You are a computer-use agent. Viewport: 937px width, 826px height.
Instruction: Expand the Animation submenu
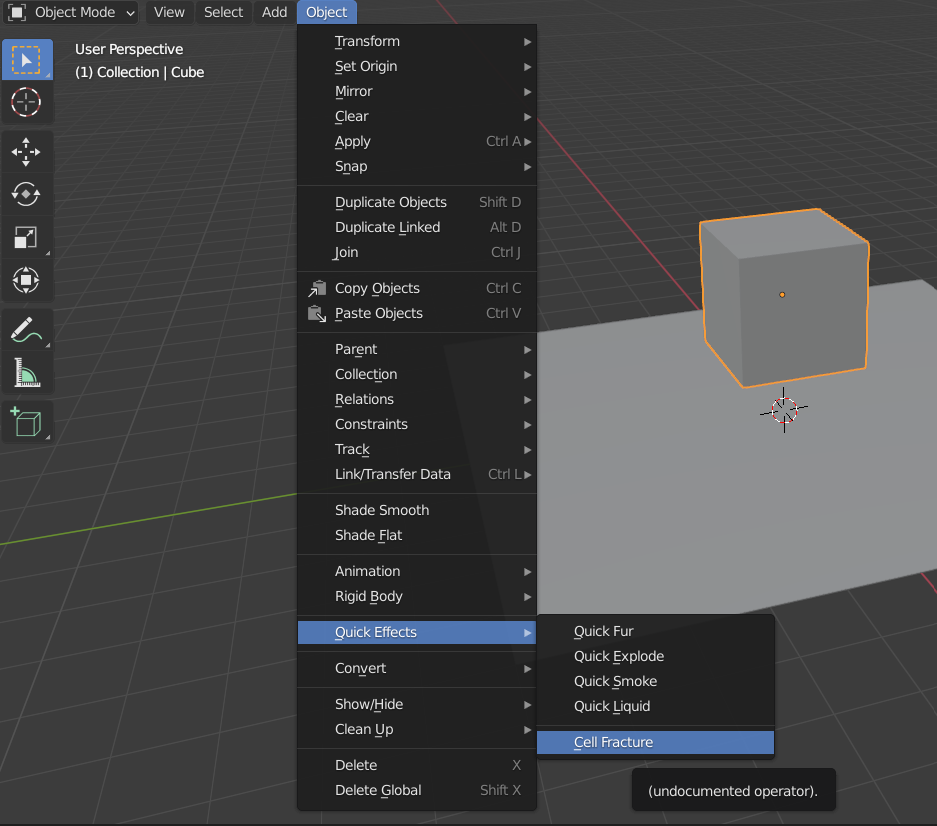click(x=417, y=572)
